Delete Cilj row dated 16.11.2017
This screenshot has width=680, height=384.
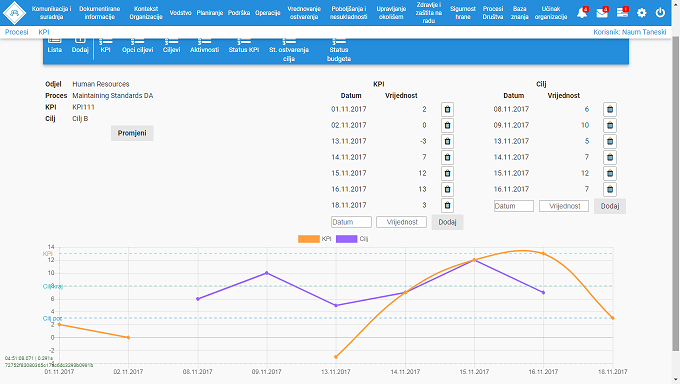pyautogui.click(x=610, y=190)
